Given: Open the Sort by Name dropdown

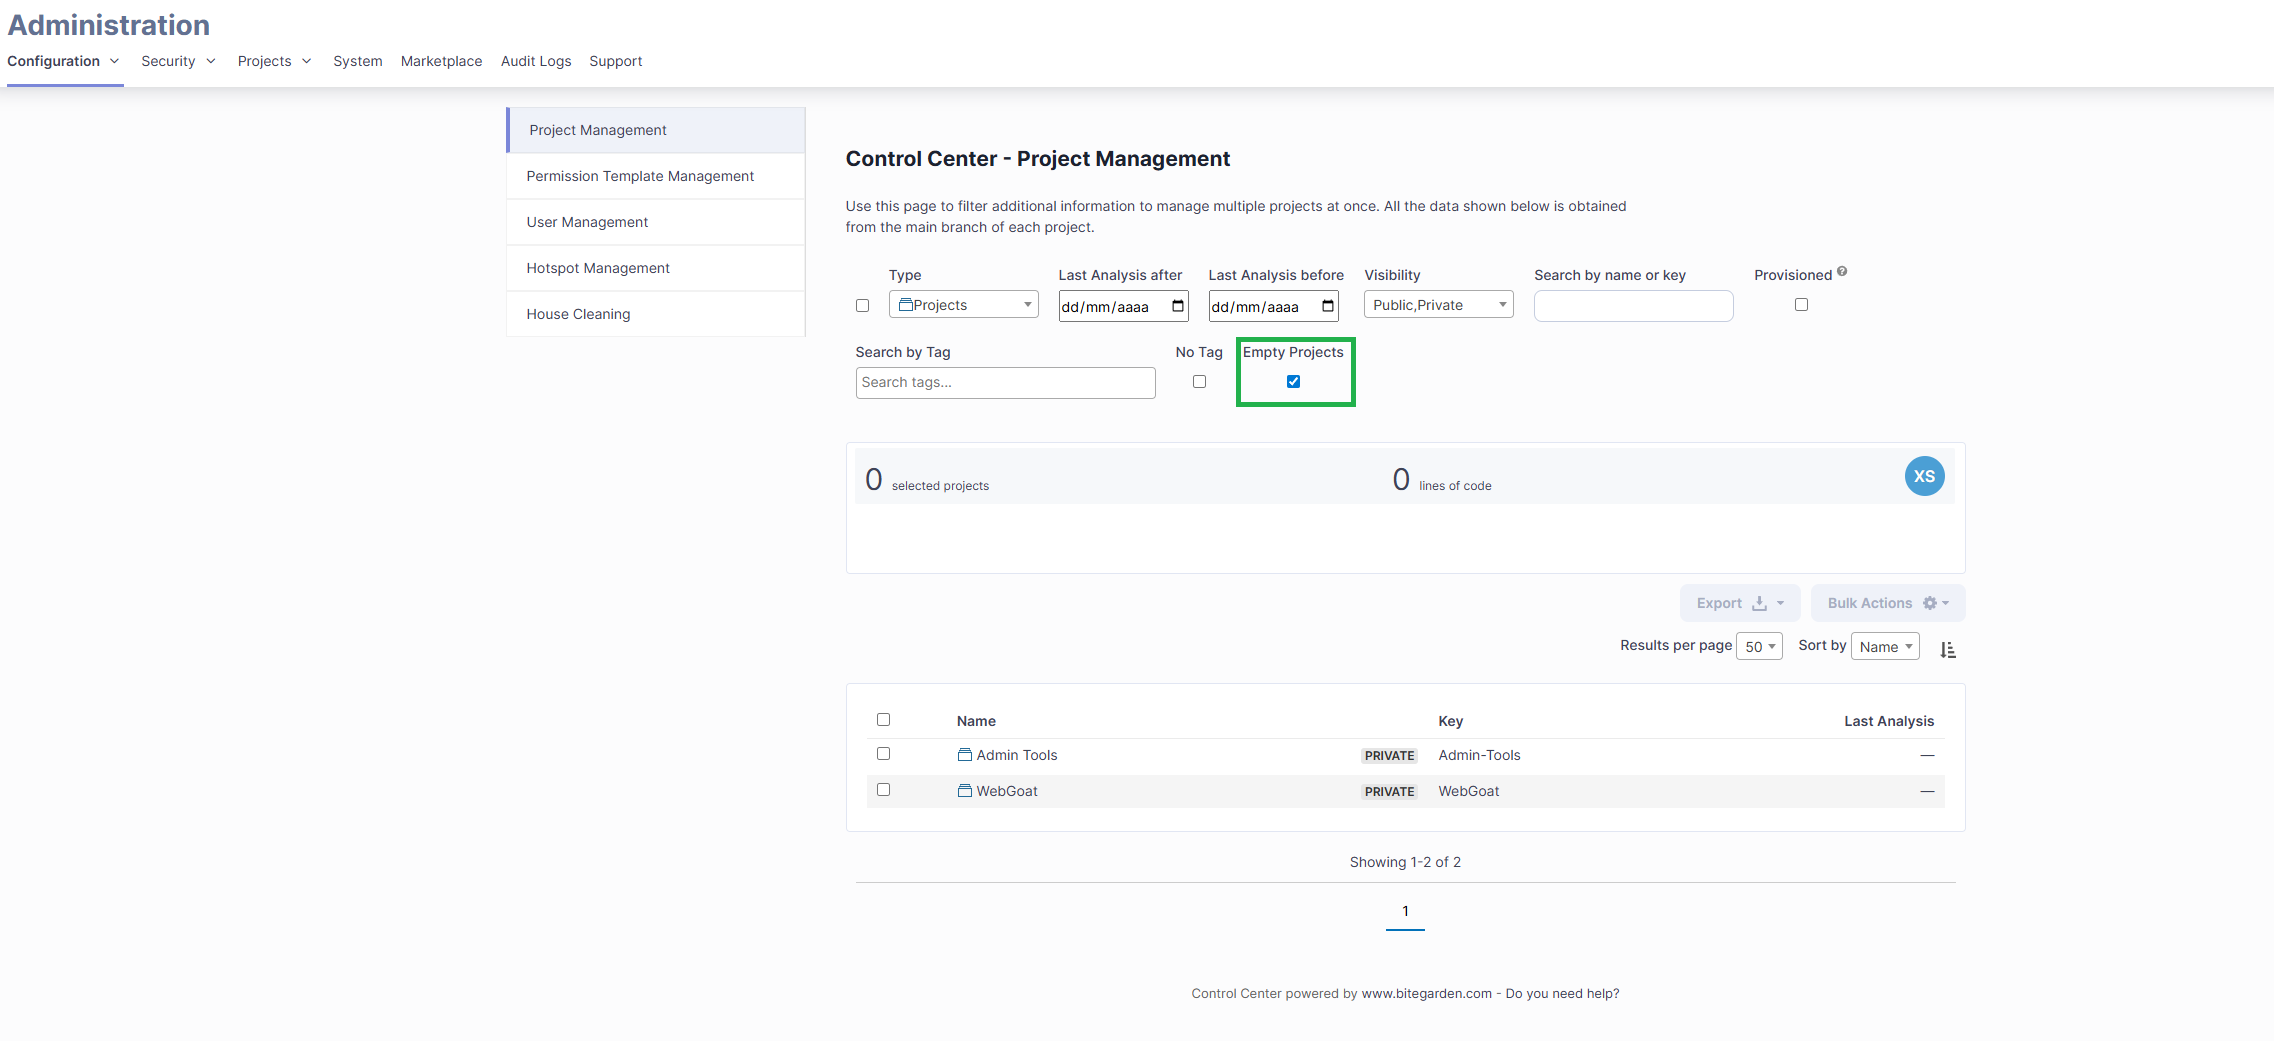Looking at the screenshot, I should point(1884,646).
